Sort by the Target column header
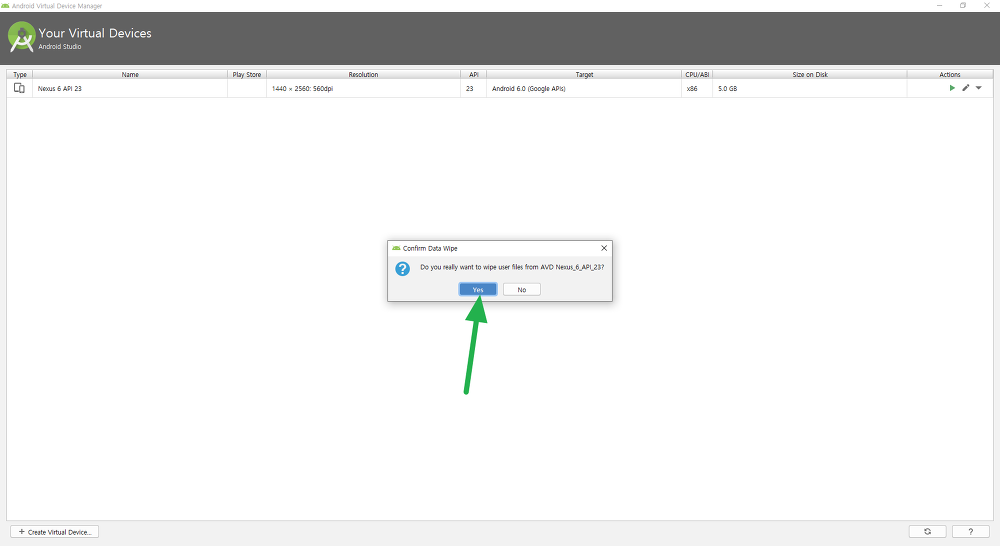The width and height of the screenshot is (1000, 546). (x=584, y=75)
